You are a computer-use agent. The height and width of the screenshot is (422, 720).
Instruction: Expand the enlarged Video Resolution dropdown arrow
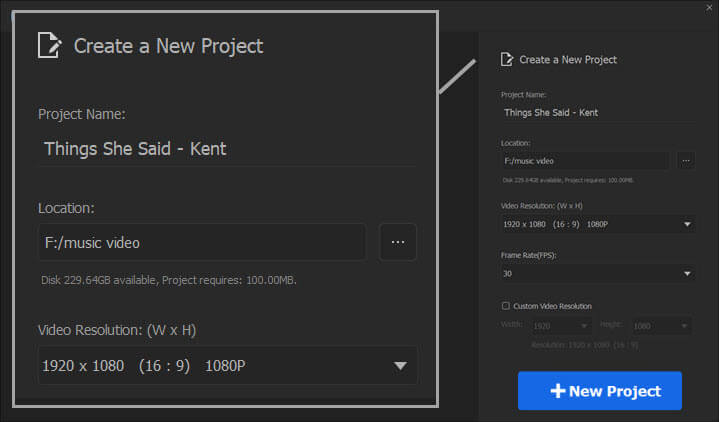pos(400,366)
